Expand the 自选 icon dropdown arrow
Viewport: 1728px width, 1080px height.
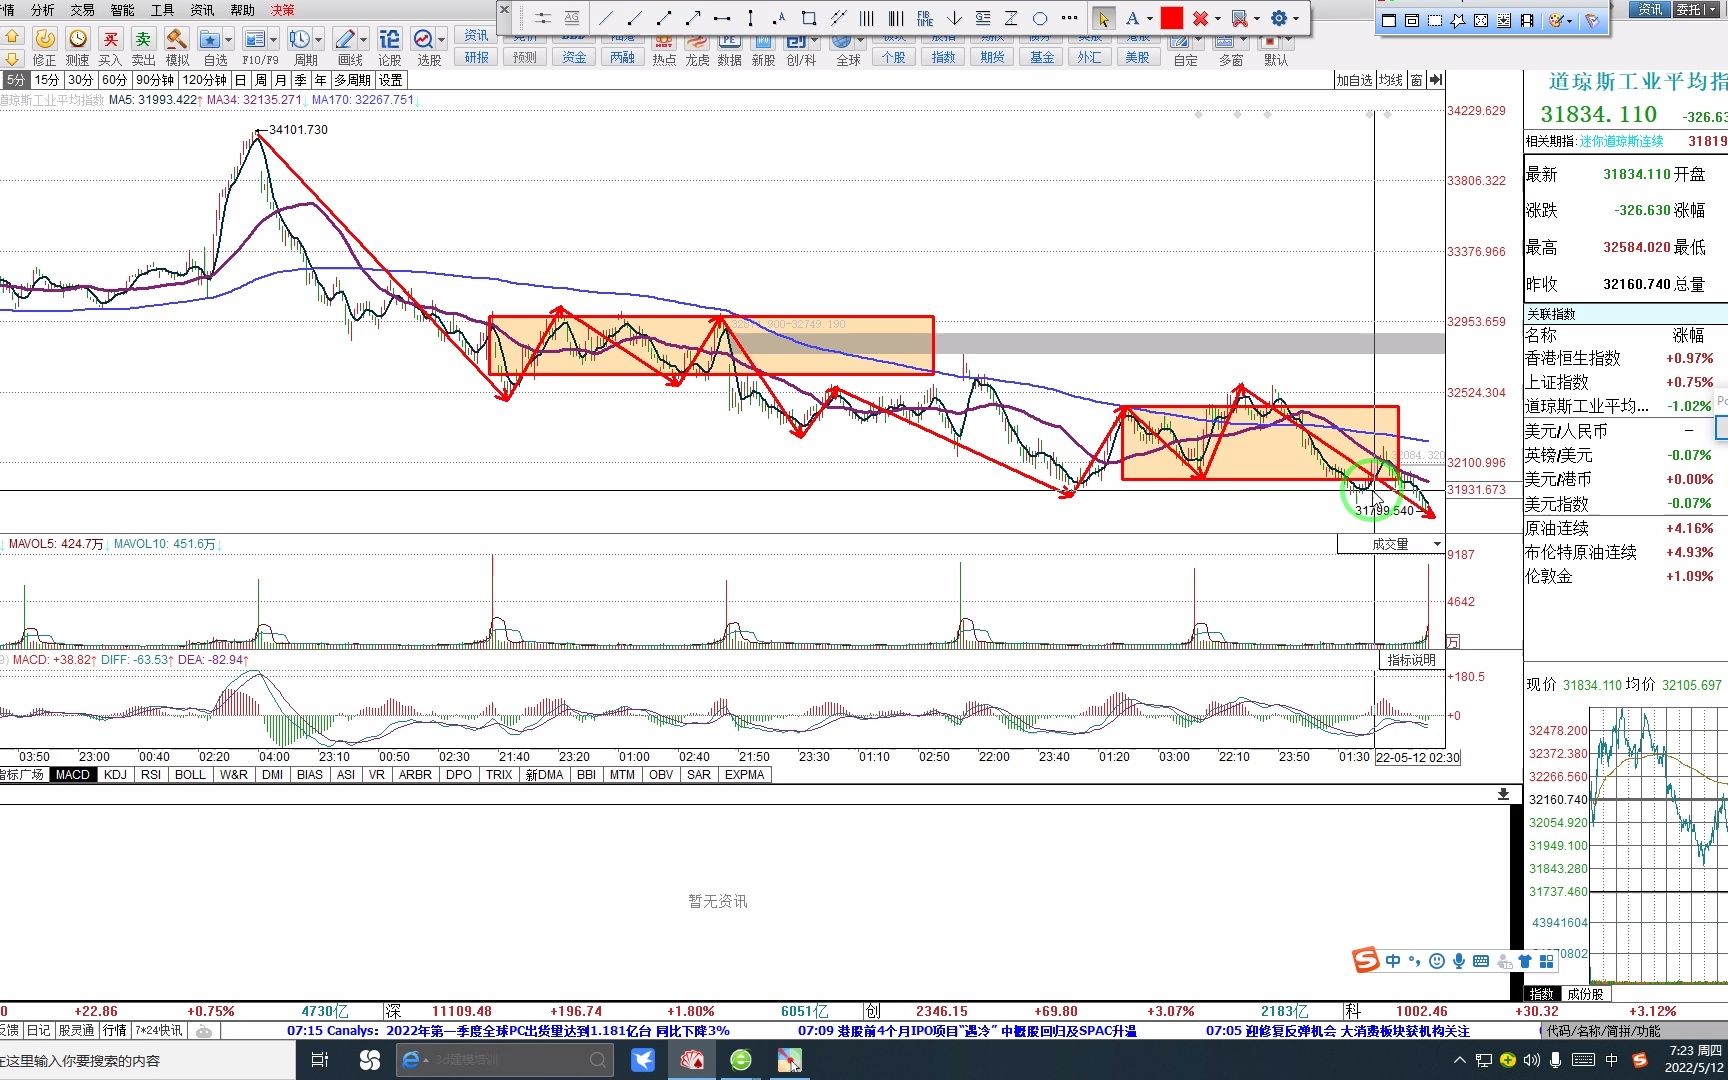coord(229,40)
